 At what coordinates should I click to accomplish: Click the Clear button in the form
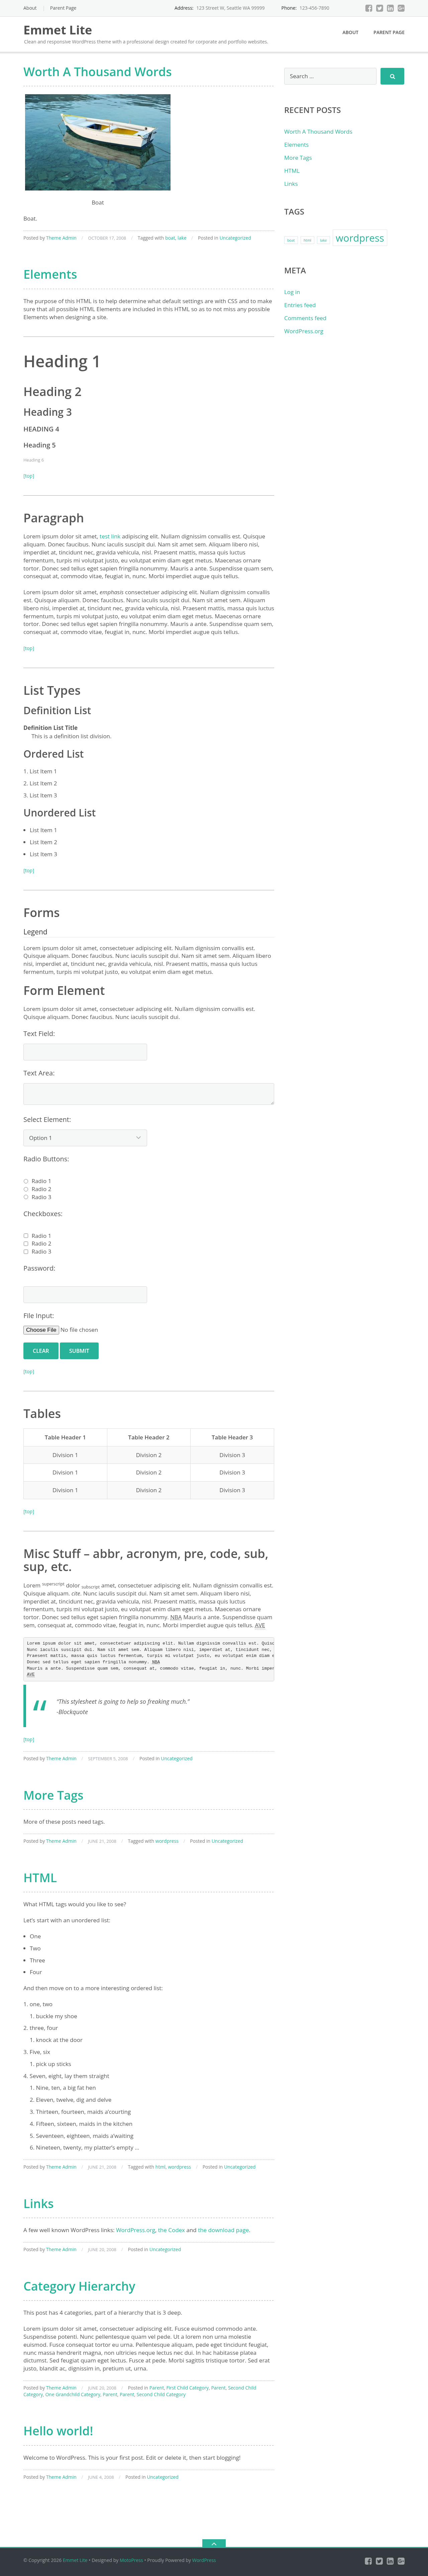coord(41,1351)
